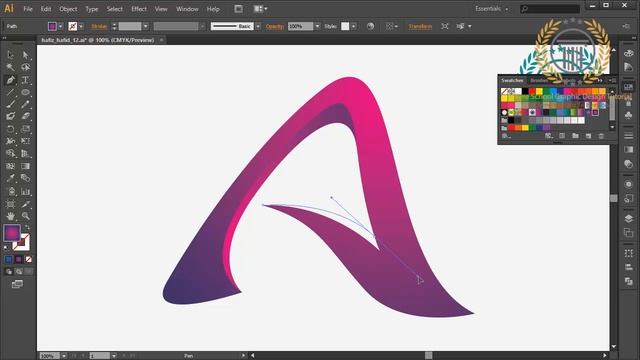Image resolution: width=640 pixels, height=360 pixels.
Task: Select the Artboard tool
Action: coord(11,204)
